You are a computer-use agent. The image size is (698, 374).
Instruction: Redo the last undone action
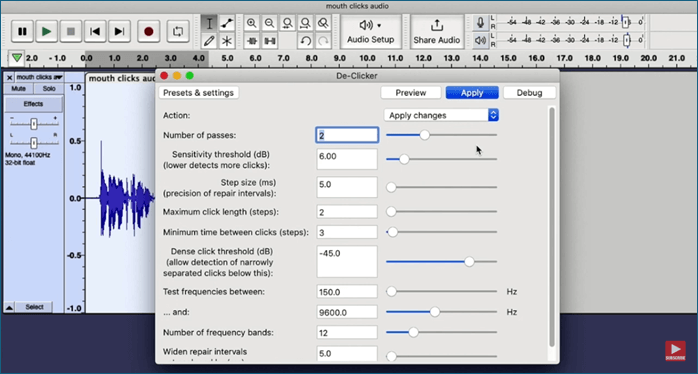tap(323, 41)
